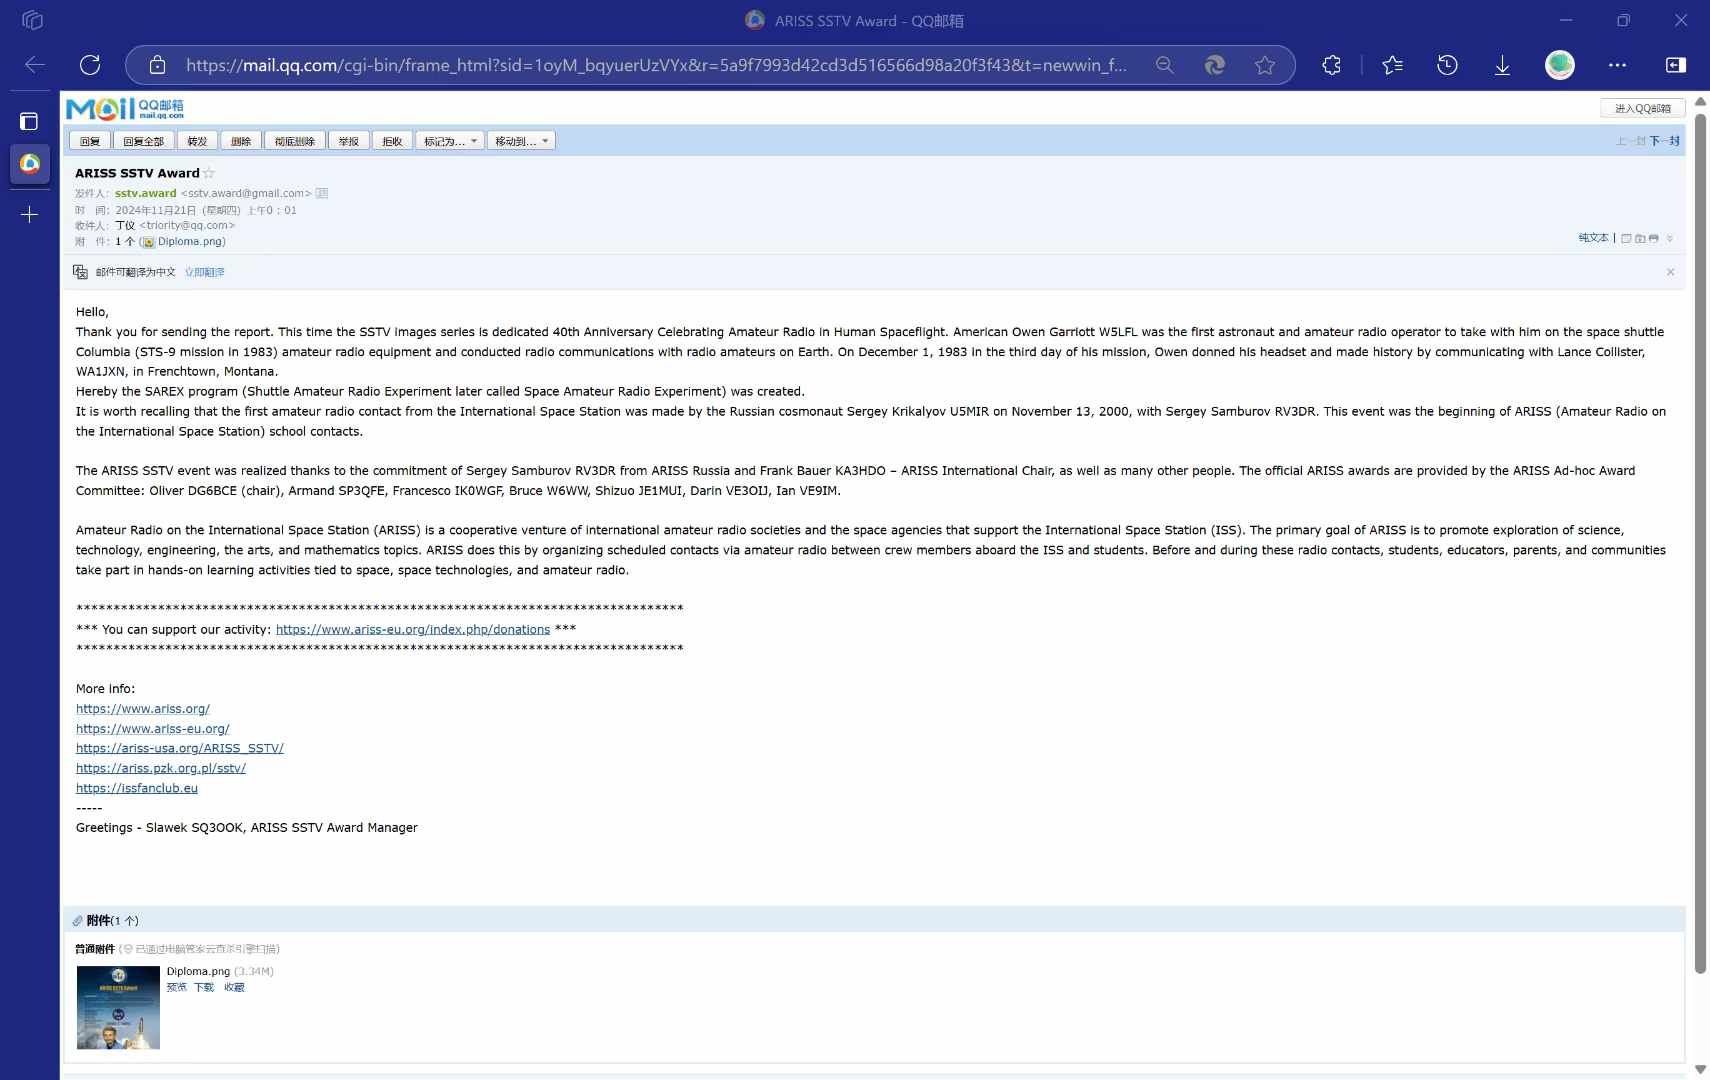This screenshot has width=1710, height=1080.
Task: Click the 彻底删除 (Delete permanently) button
Action: coord(295,141)
